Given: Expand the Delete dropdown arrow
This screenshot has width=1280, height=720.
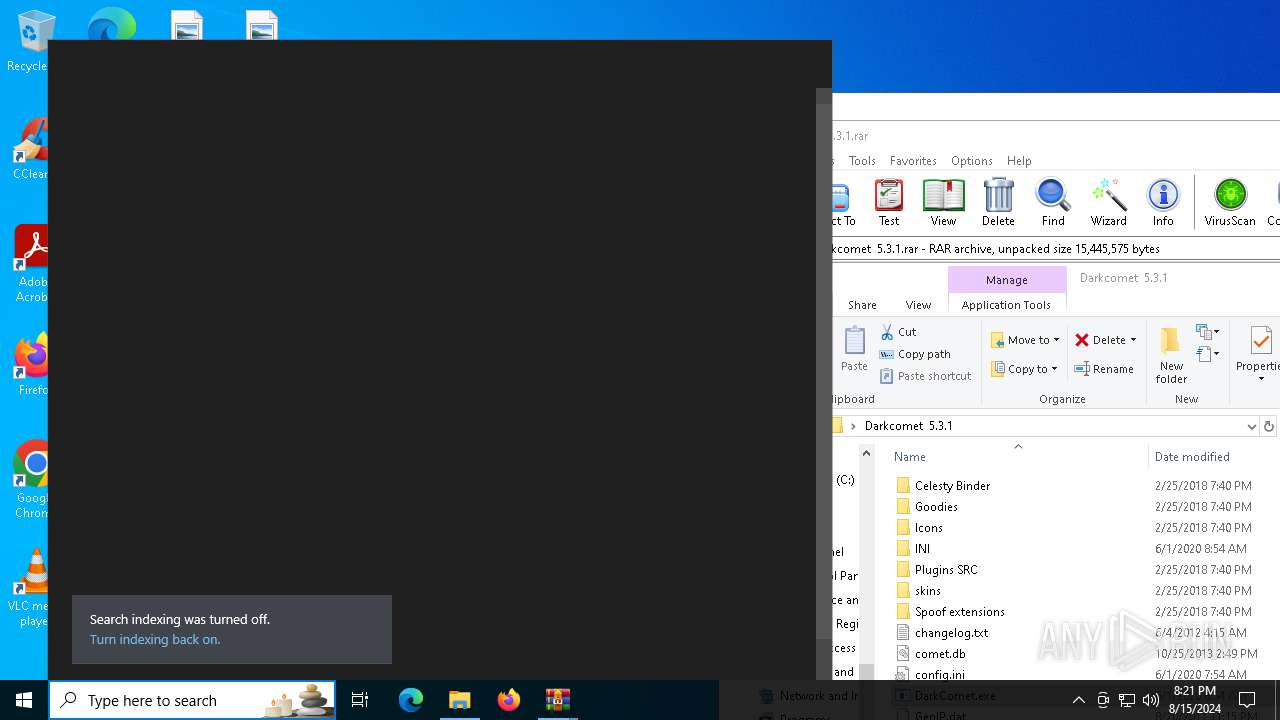Looking at the screenshot, I should coord(1133,340).
